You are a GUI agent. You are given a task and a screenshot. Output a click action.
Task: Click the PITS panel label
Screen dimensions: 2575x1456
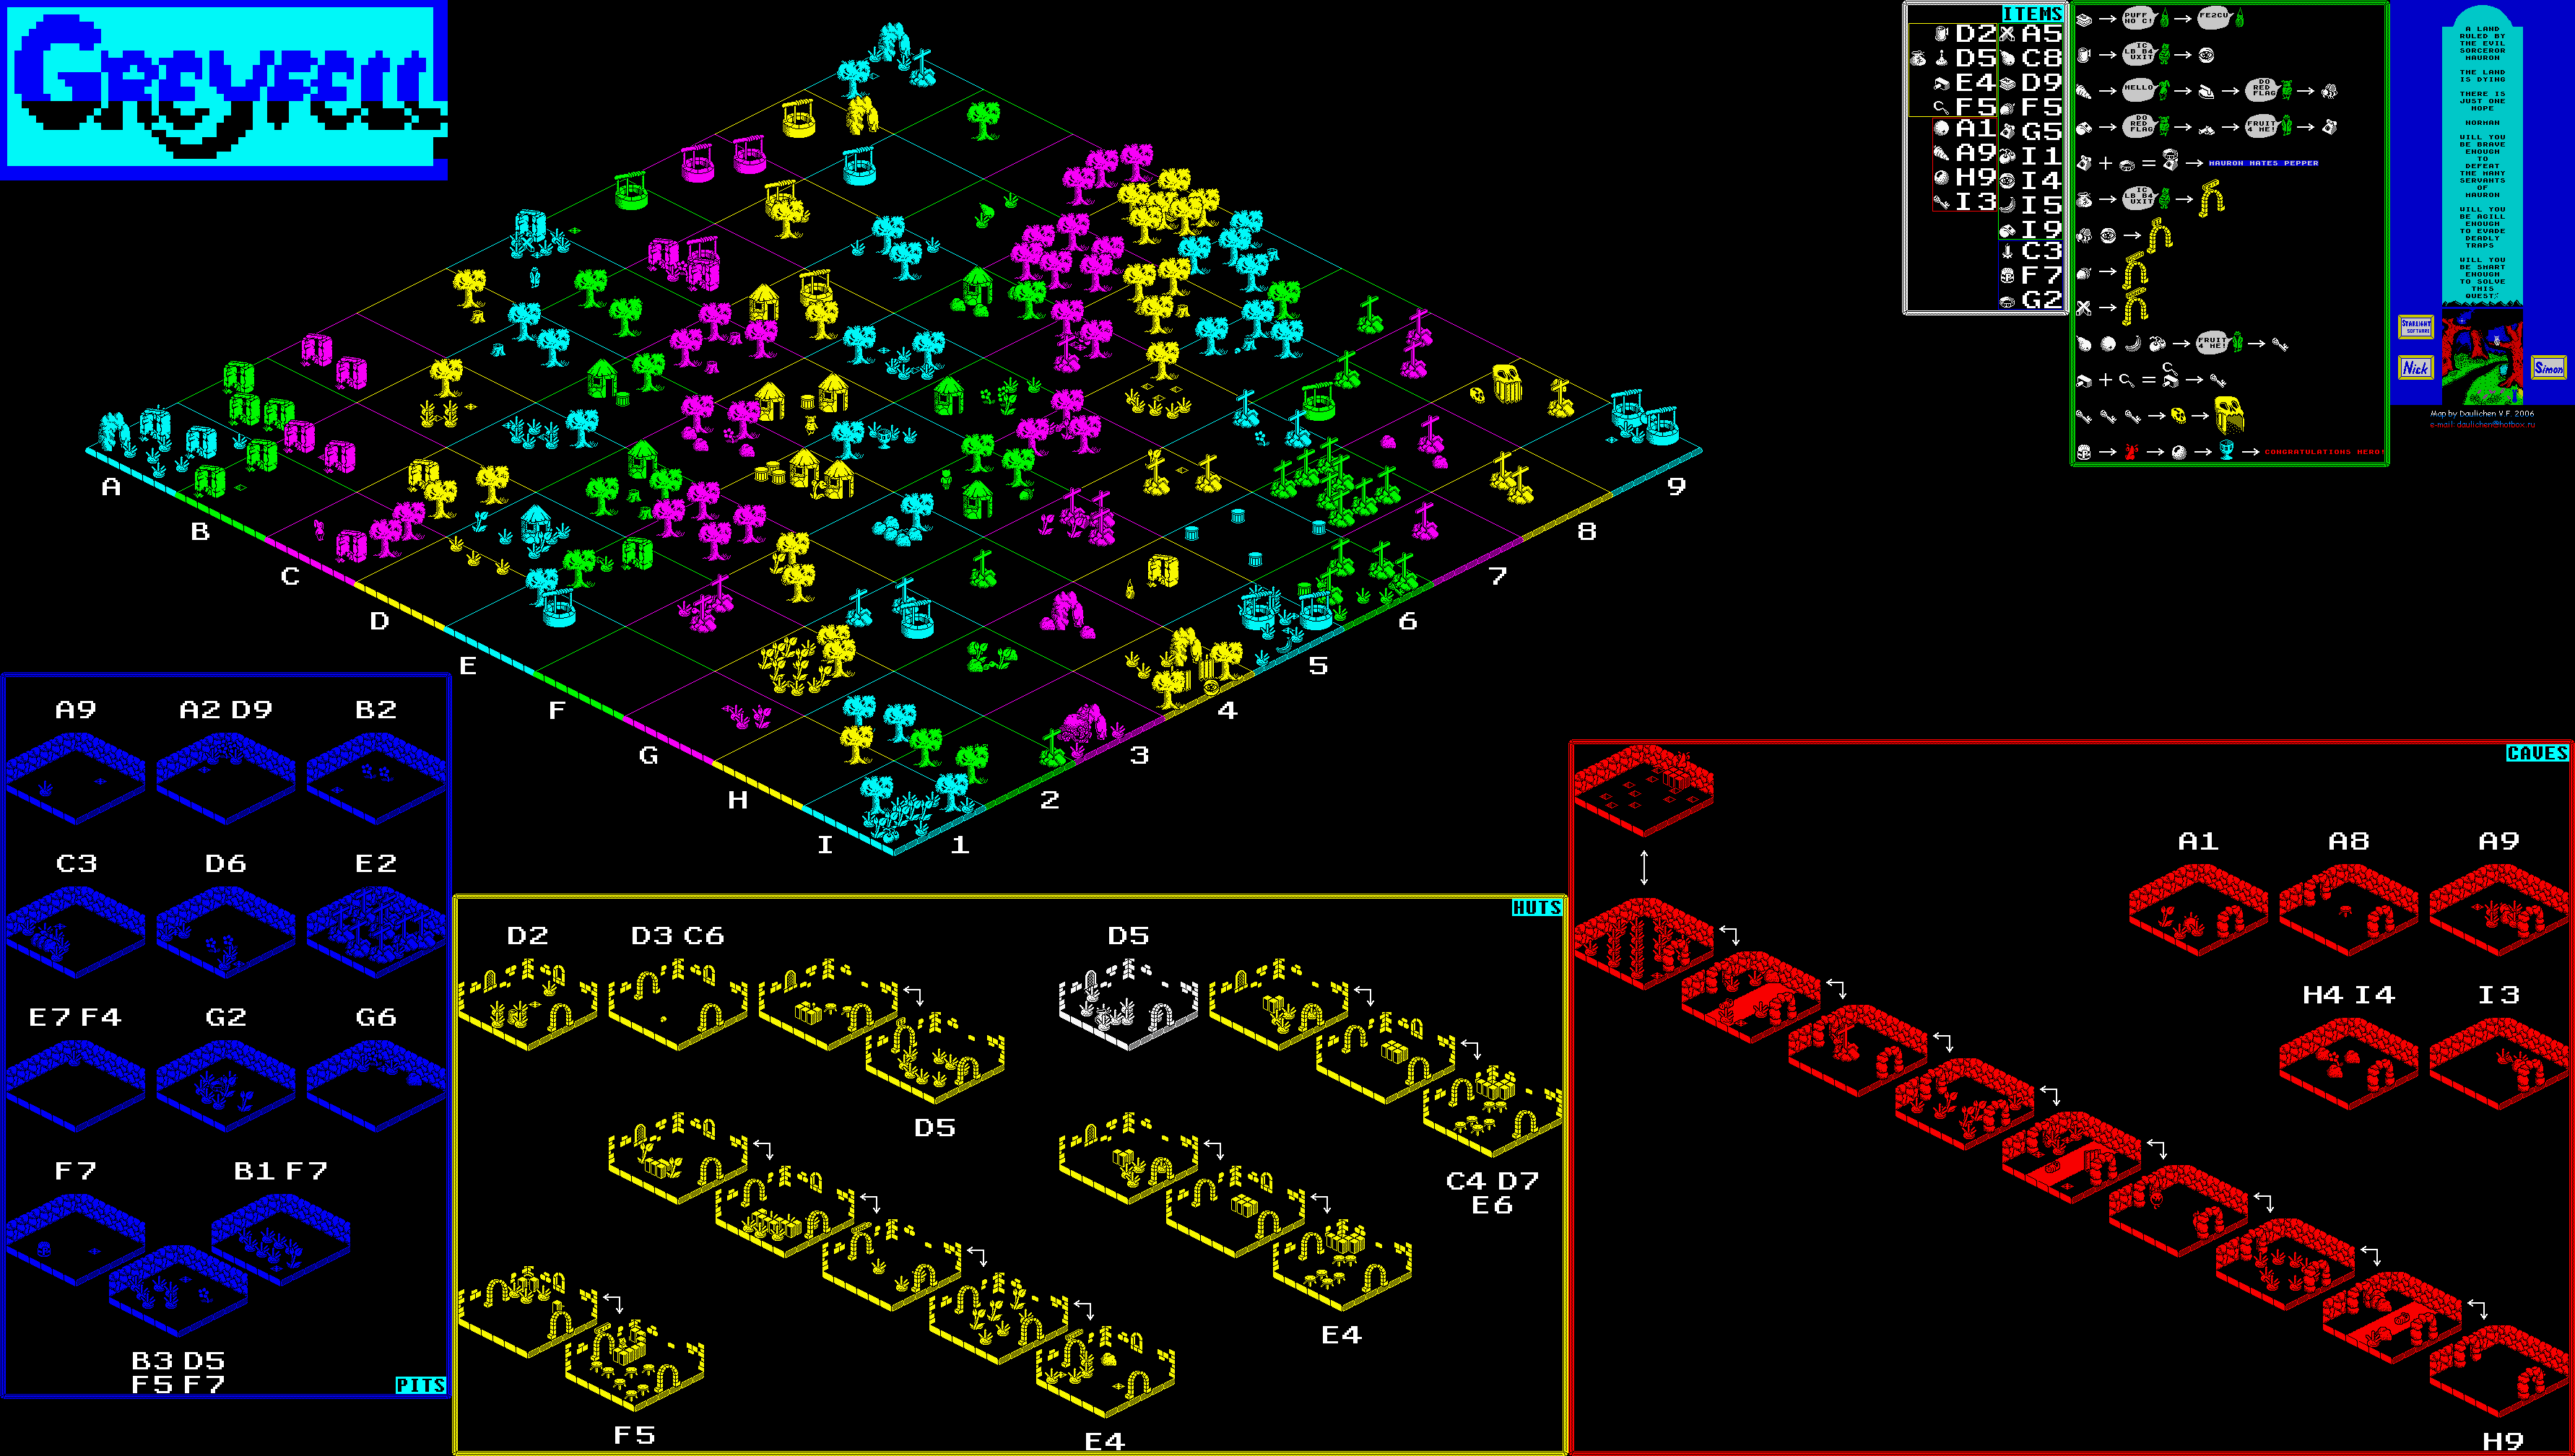[420, 1385]
